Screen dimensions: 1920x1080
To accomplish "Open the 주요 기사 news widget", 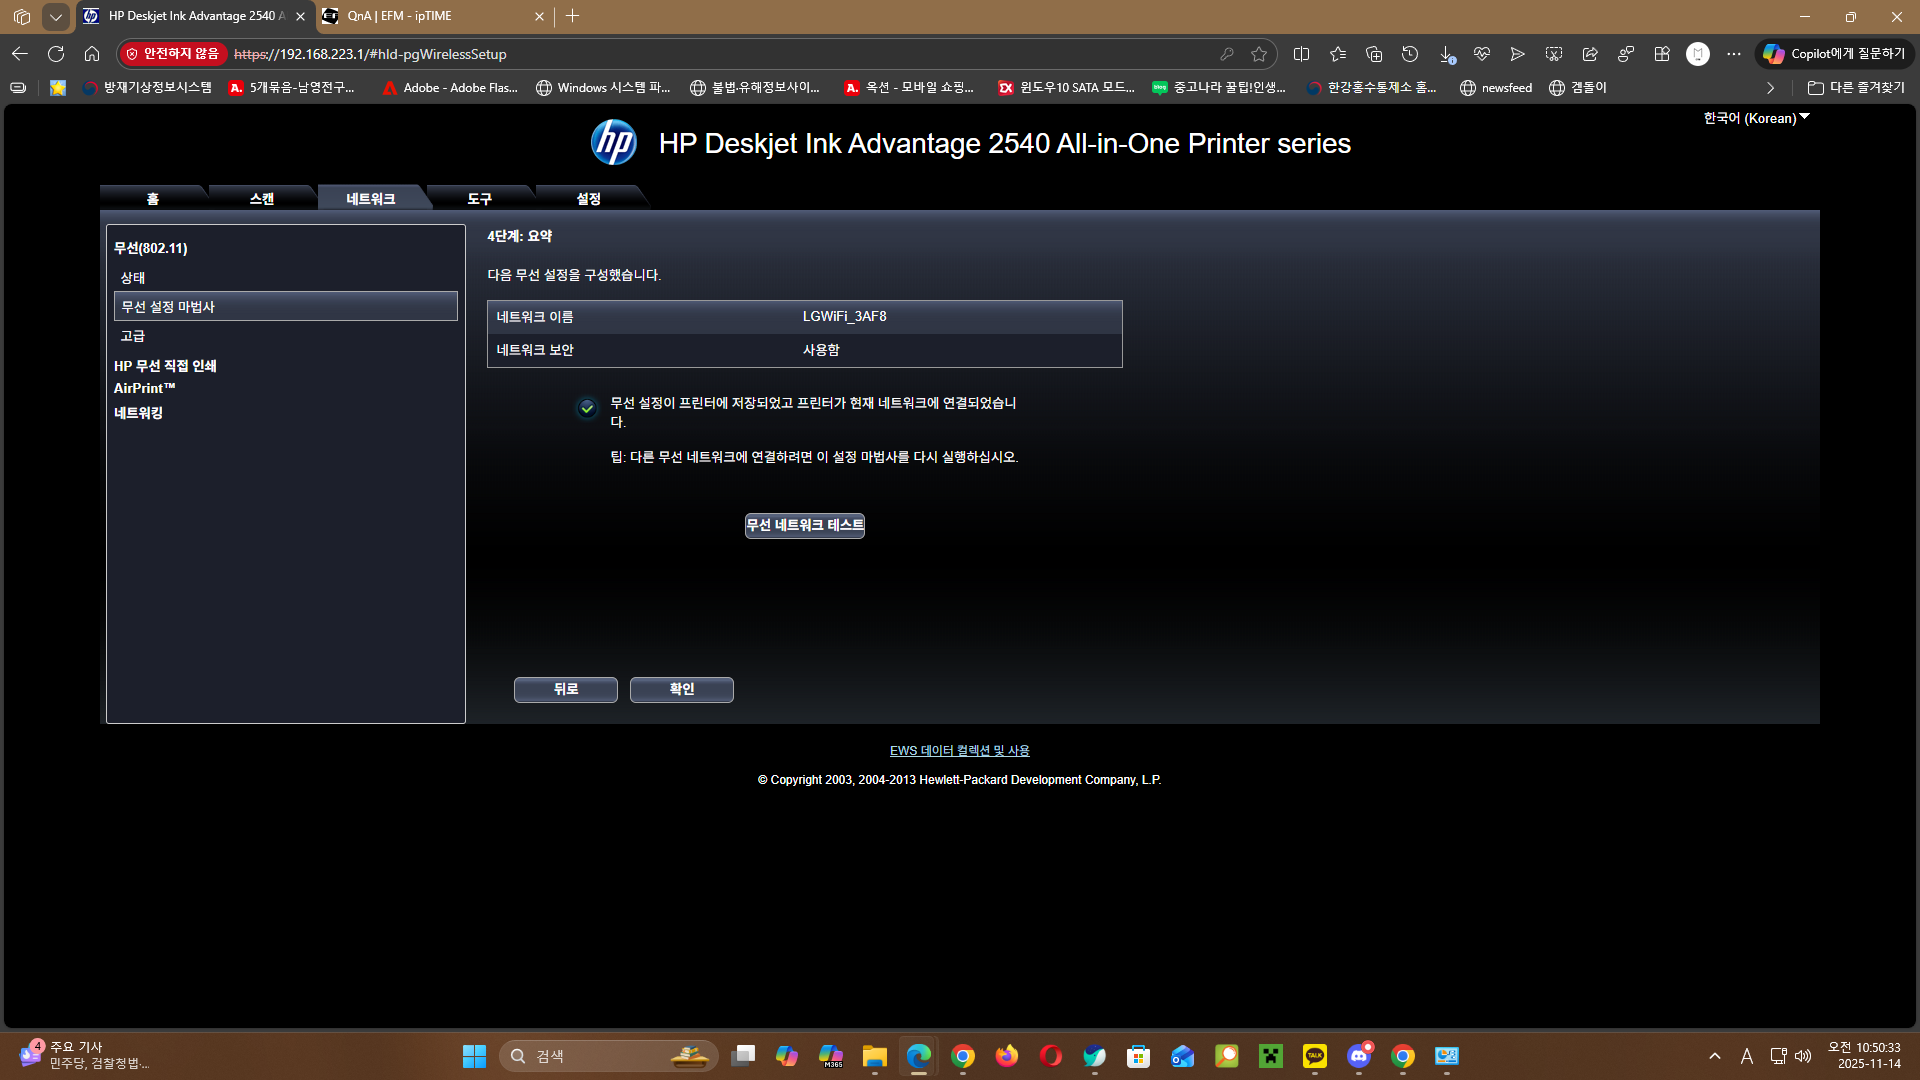I will [85, 1056].
